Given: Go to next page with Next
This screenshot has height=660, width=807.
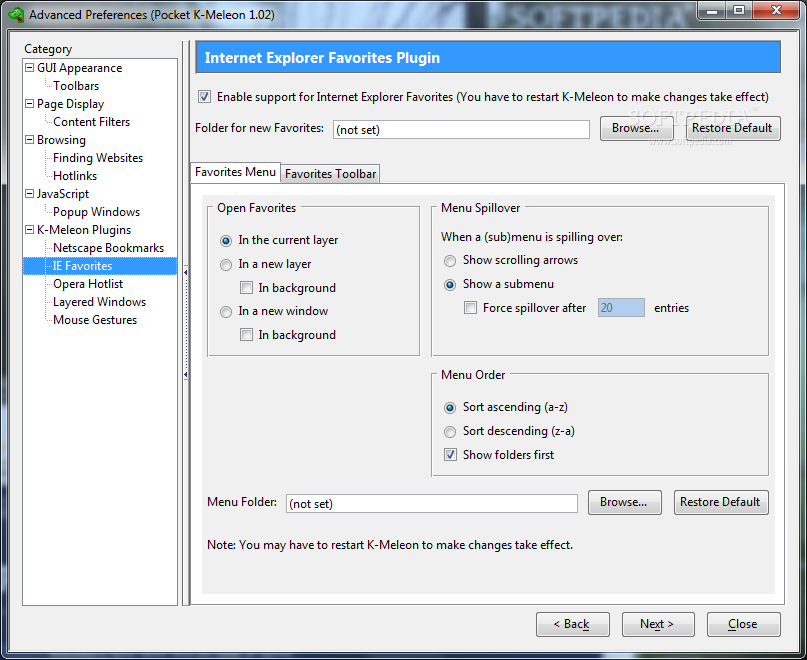Looking at the screenshot, I should click(658, 624).
